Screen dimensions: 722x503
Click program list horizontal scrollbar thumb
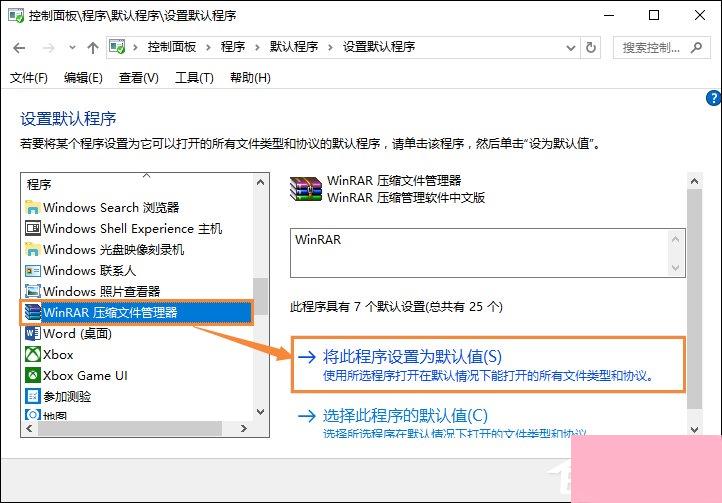point(130,428)
